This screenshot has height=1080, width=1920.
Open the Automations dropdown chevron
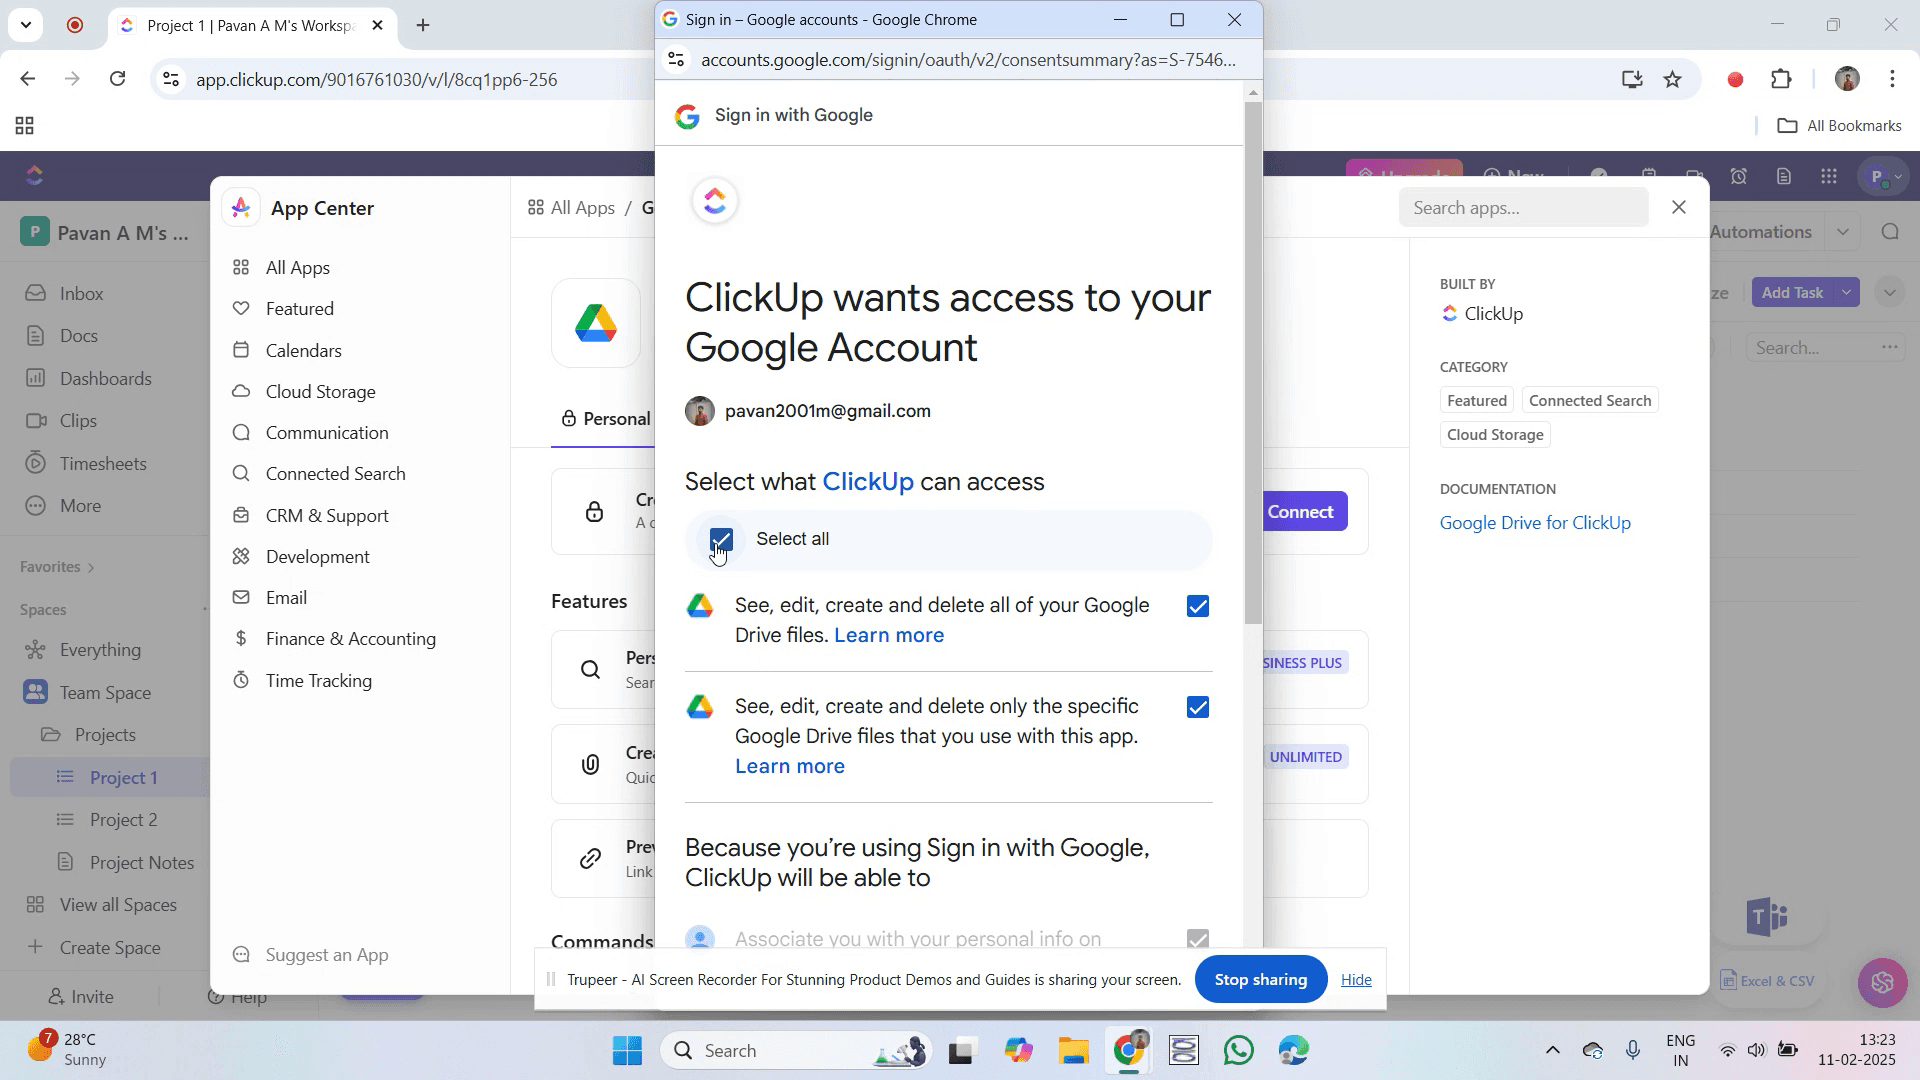(x=1842, y=232)
